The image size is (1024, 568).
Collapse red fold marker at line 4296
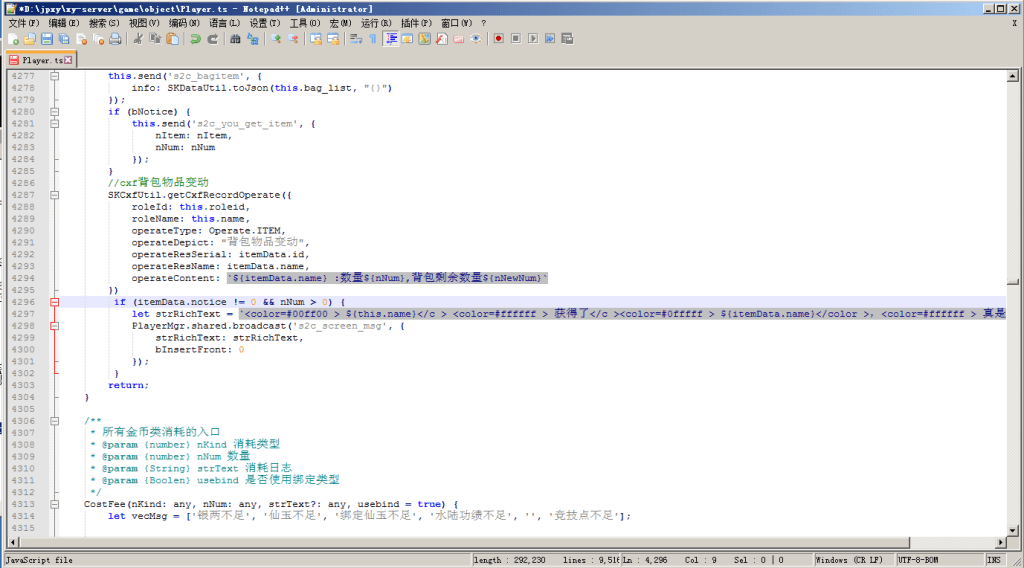point(55,302)
